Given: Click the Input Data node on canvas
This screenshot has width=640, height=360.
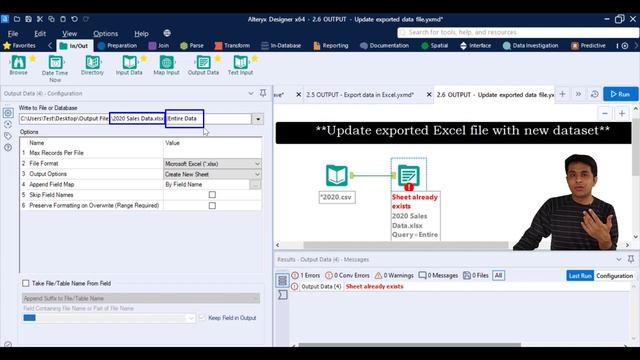Looking at the screenshot, I should tap(337, 176).
